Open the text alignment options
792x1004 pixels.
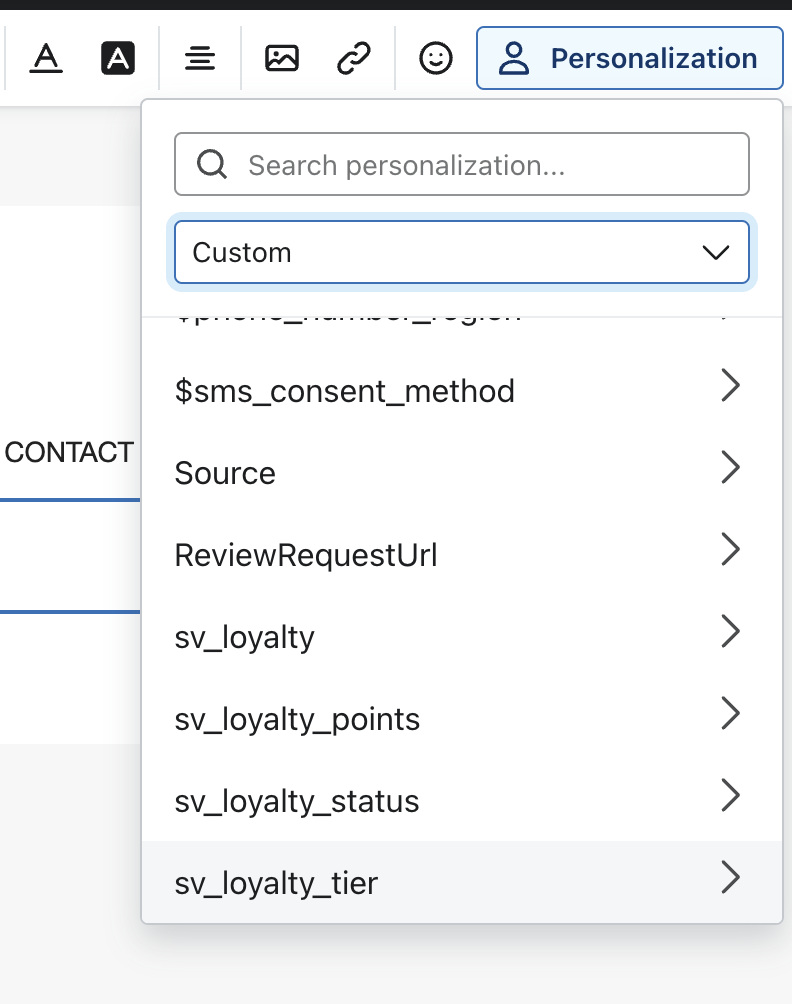(200, 59)
